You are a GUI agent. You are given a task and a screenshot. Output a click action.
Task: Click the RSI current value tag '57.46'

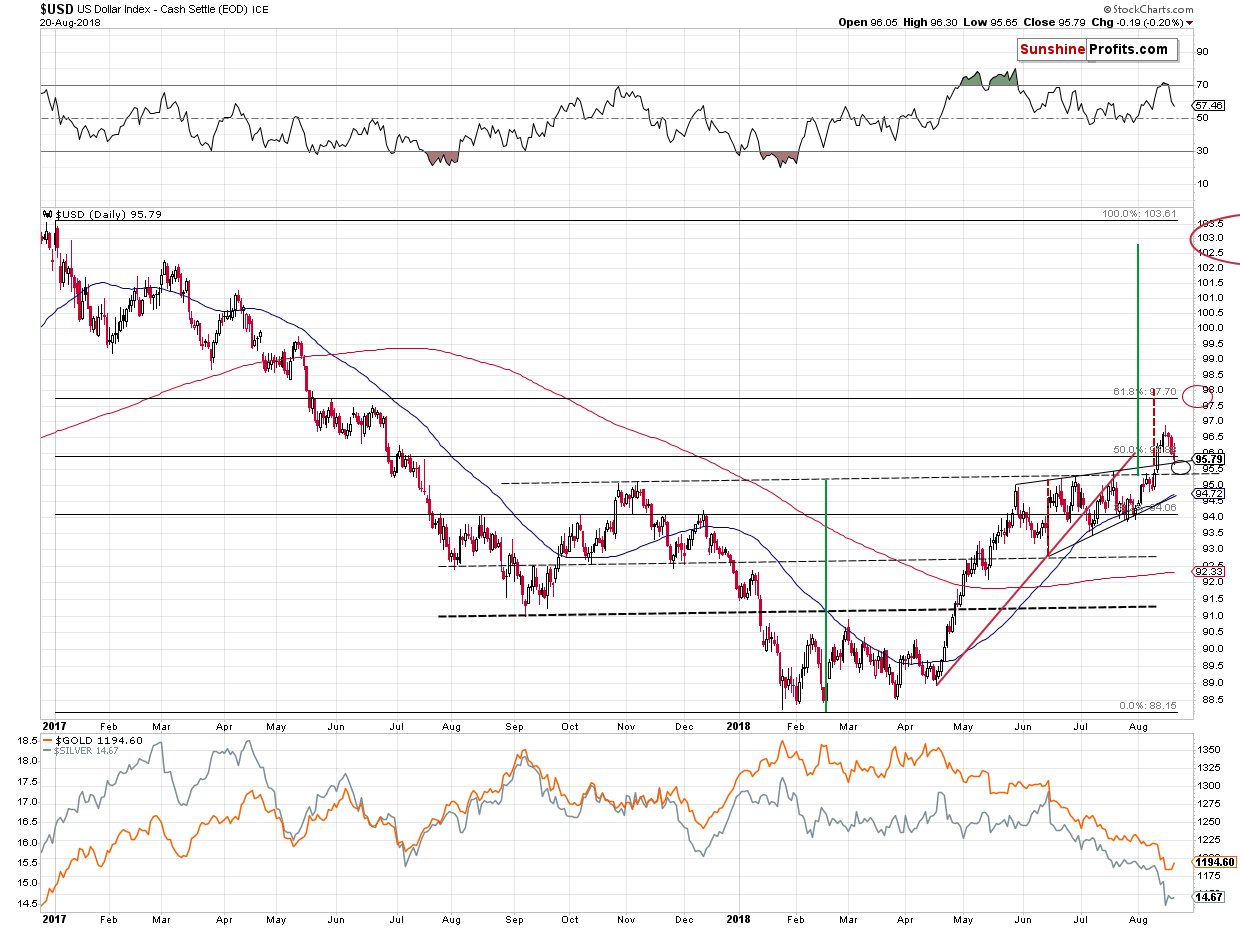1208,104
